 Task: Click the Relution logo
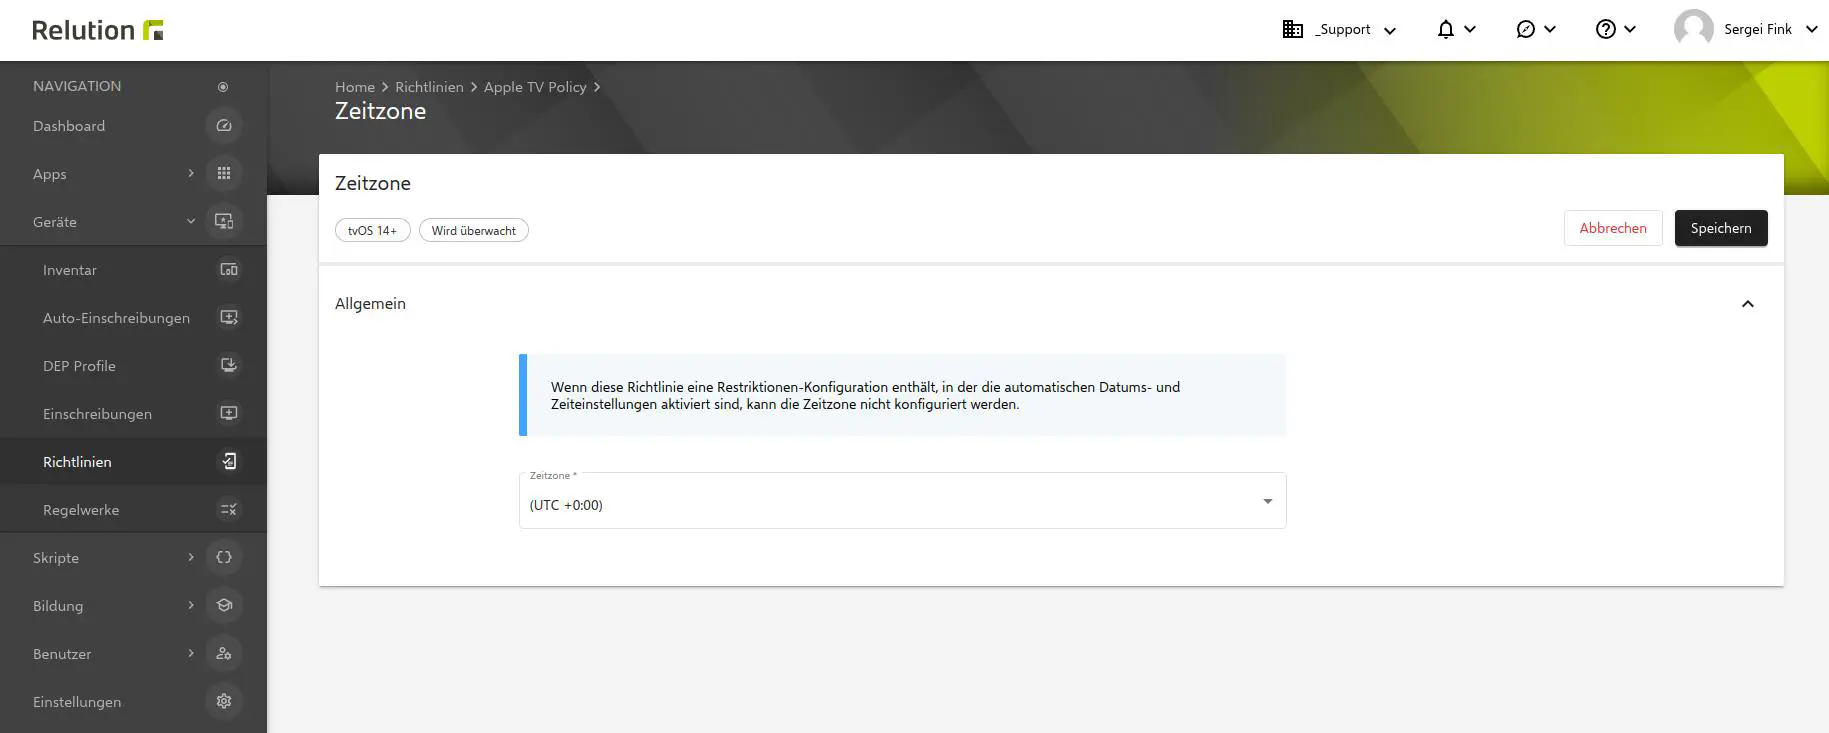point(98,30)
